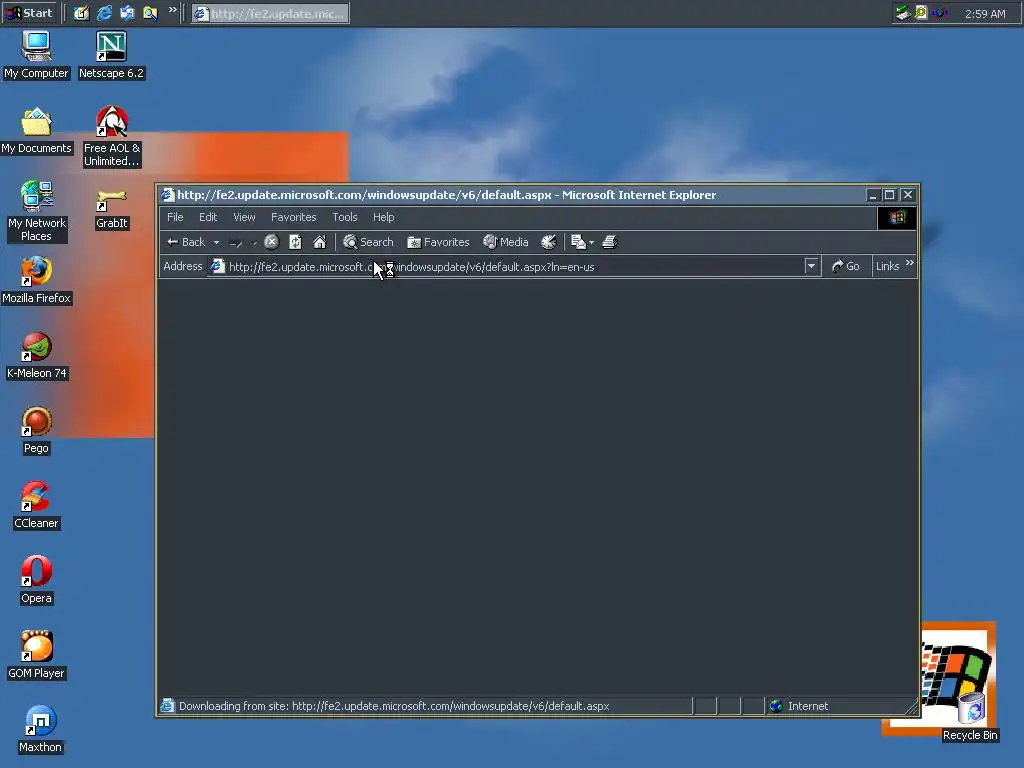Click the Forward arrow button

click(236, 243)
